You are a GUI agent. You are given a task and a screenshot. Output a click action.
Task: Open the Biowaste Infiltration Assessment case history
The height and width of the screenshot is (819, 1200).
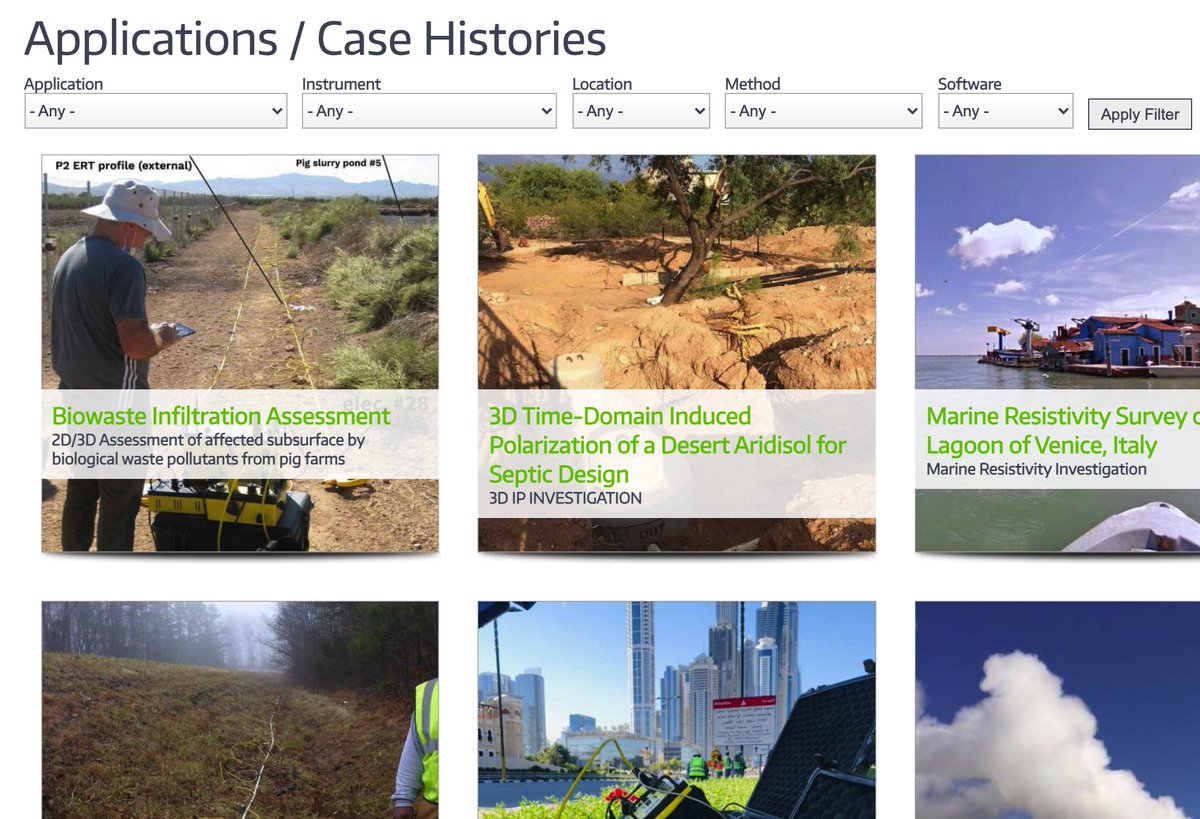point(219,415)
